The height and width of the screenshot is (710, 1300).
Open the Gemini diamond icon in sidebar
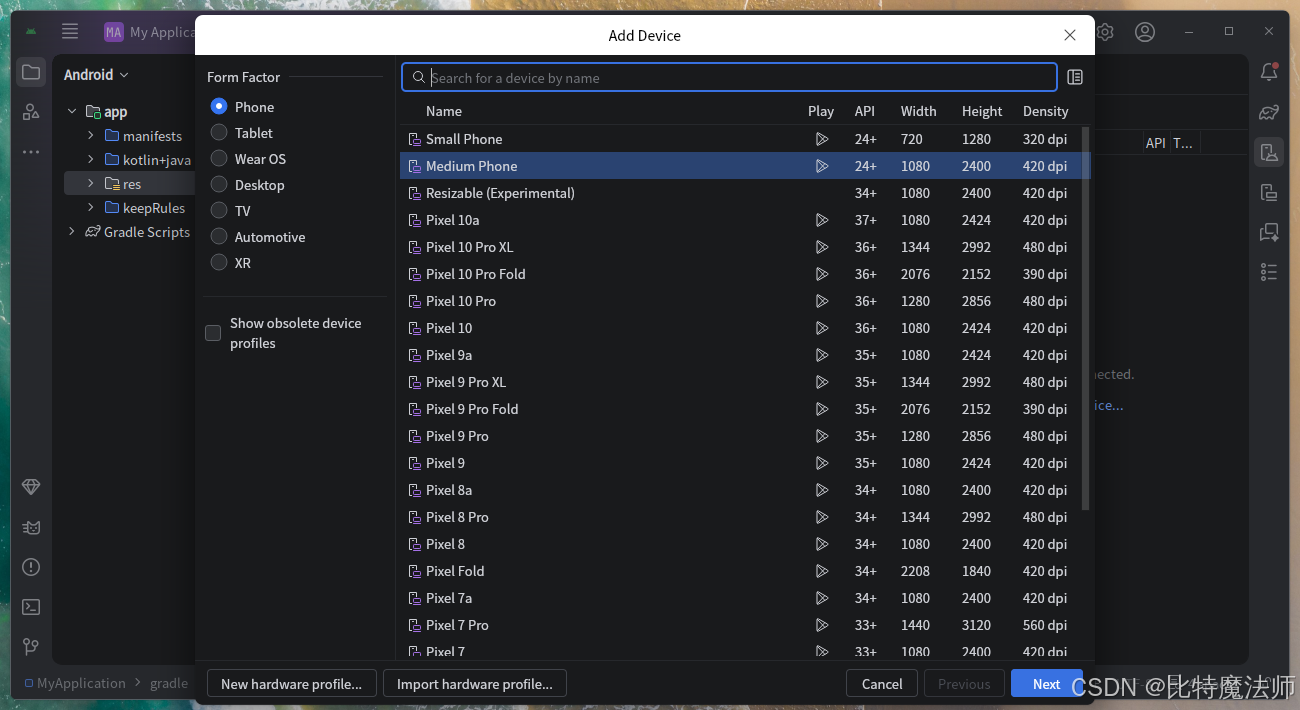(x=31, y=487)
